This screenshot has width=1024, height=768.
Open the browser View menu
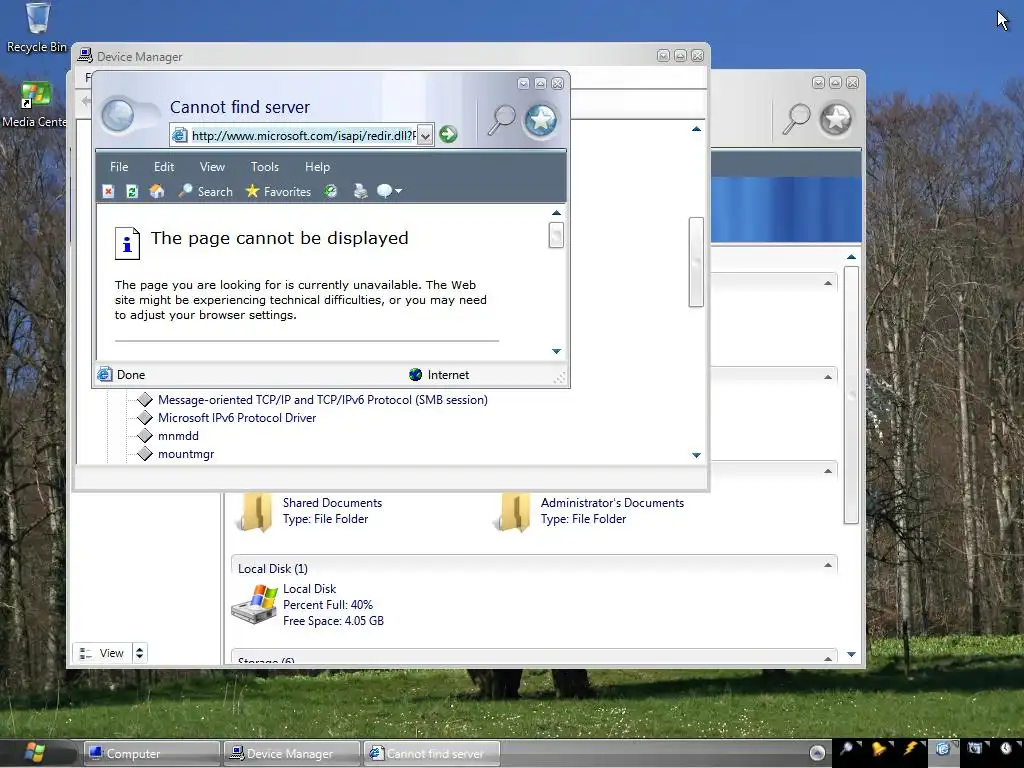(x=212, y=167)
